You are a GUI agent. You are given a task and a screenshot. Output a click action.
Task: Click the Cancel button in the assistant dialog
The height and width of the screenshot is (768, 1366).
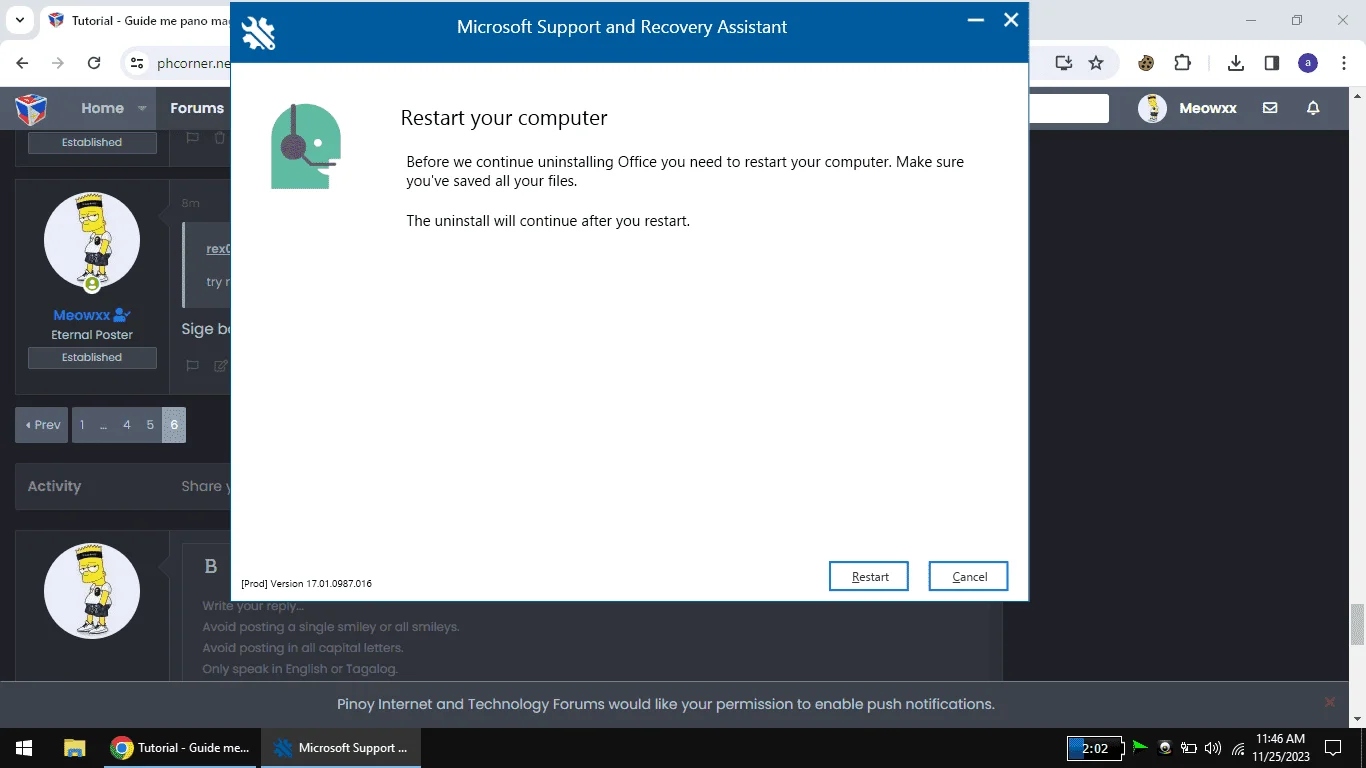tap(968, 576)
